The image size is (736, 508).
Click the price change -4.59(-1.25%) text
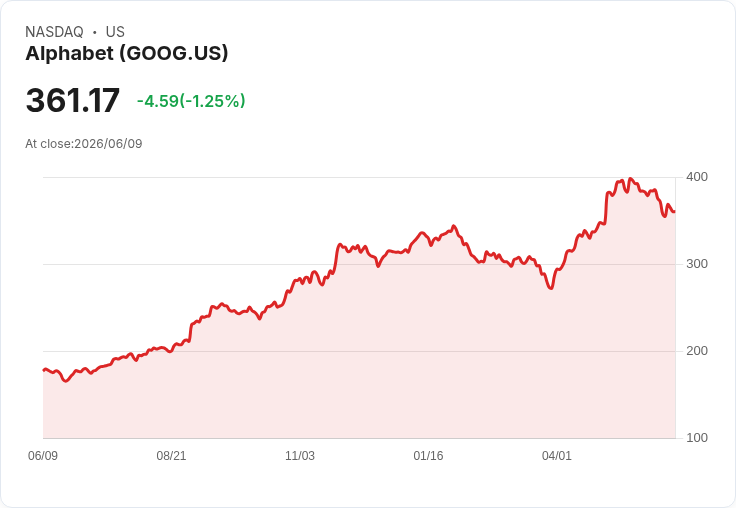191,101
